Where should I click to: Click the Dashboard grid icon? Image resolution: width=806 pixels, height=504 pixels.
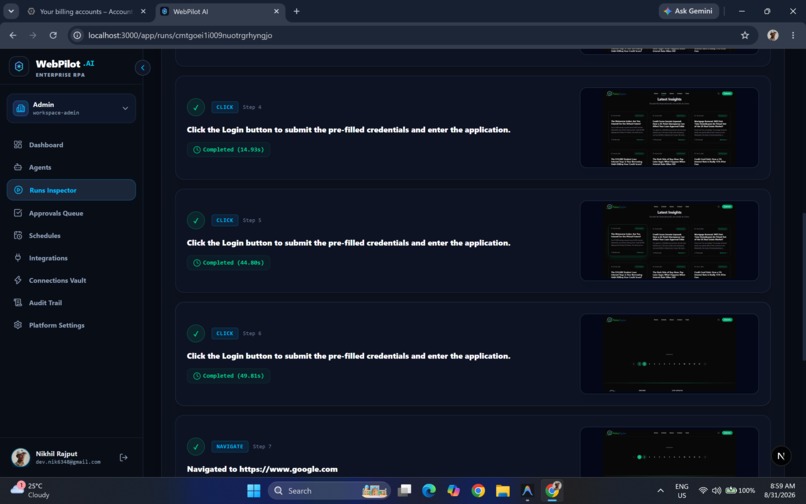click(x=18, y=145)
